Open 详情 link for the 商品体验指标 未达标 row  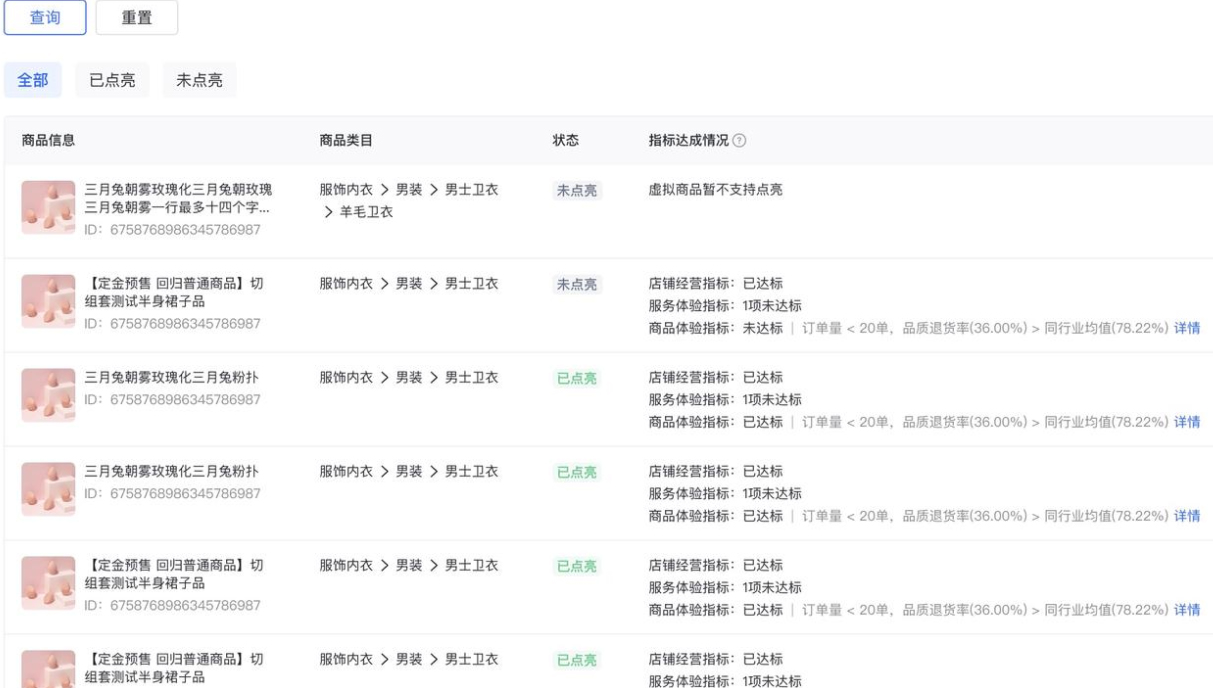click(1187, 328)
